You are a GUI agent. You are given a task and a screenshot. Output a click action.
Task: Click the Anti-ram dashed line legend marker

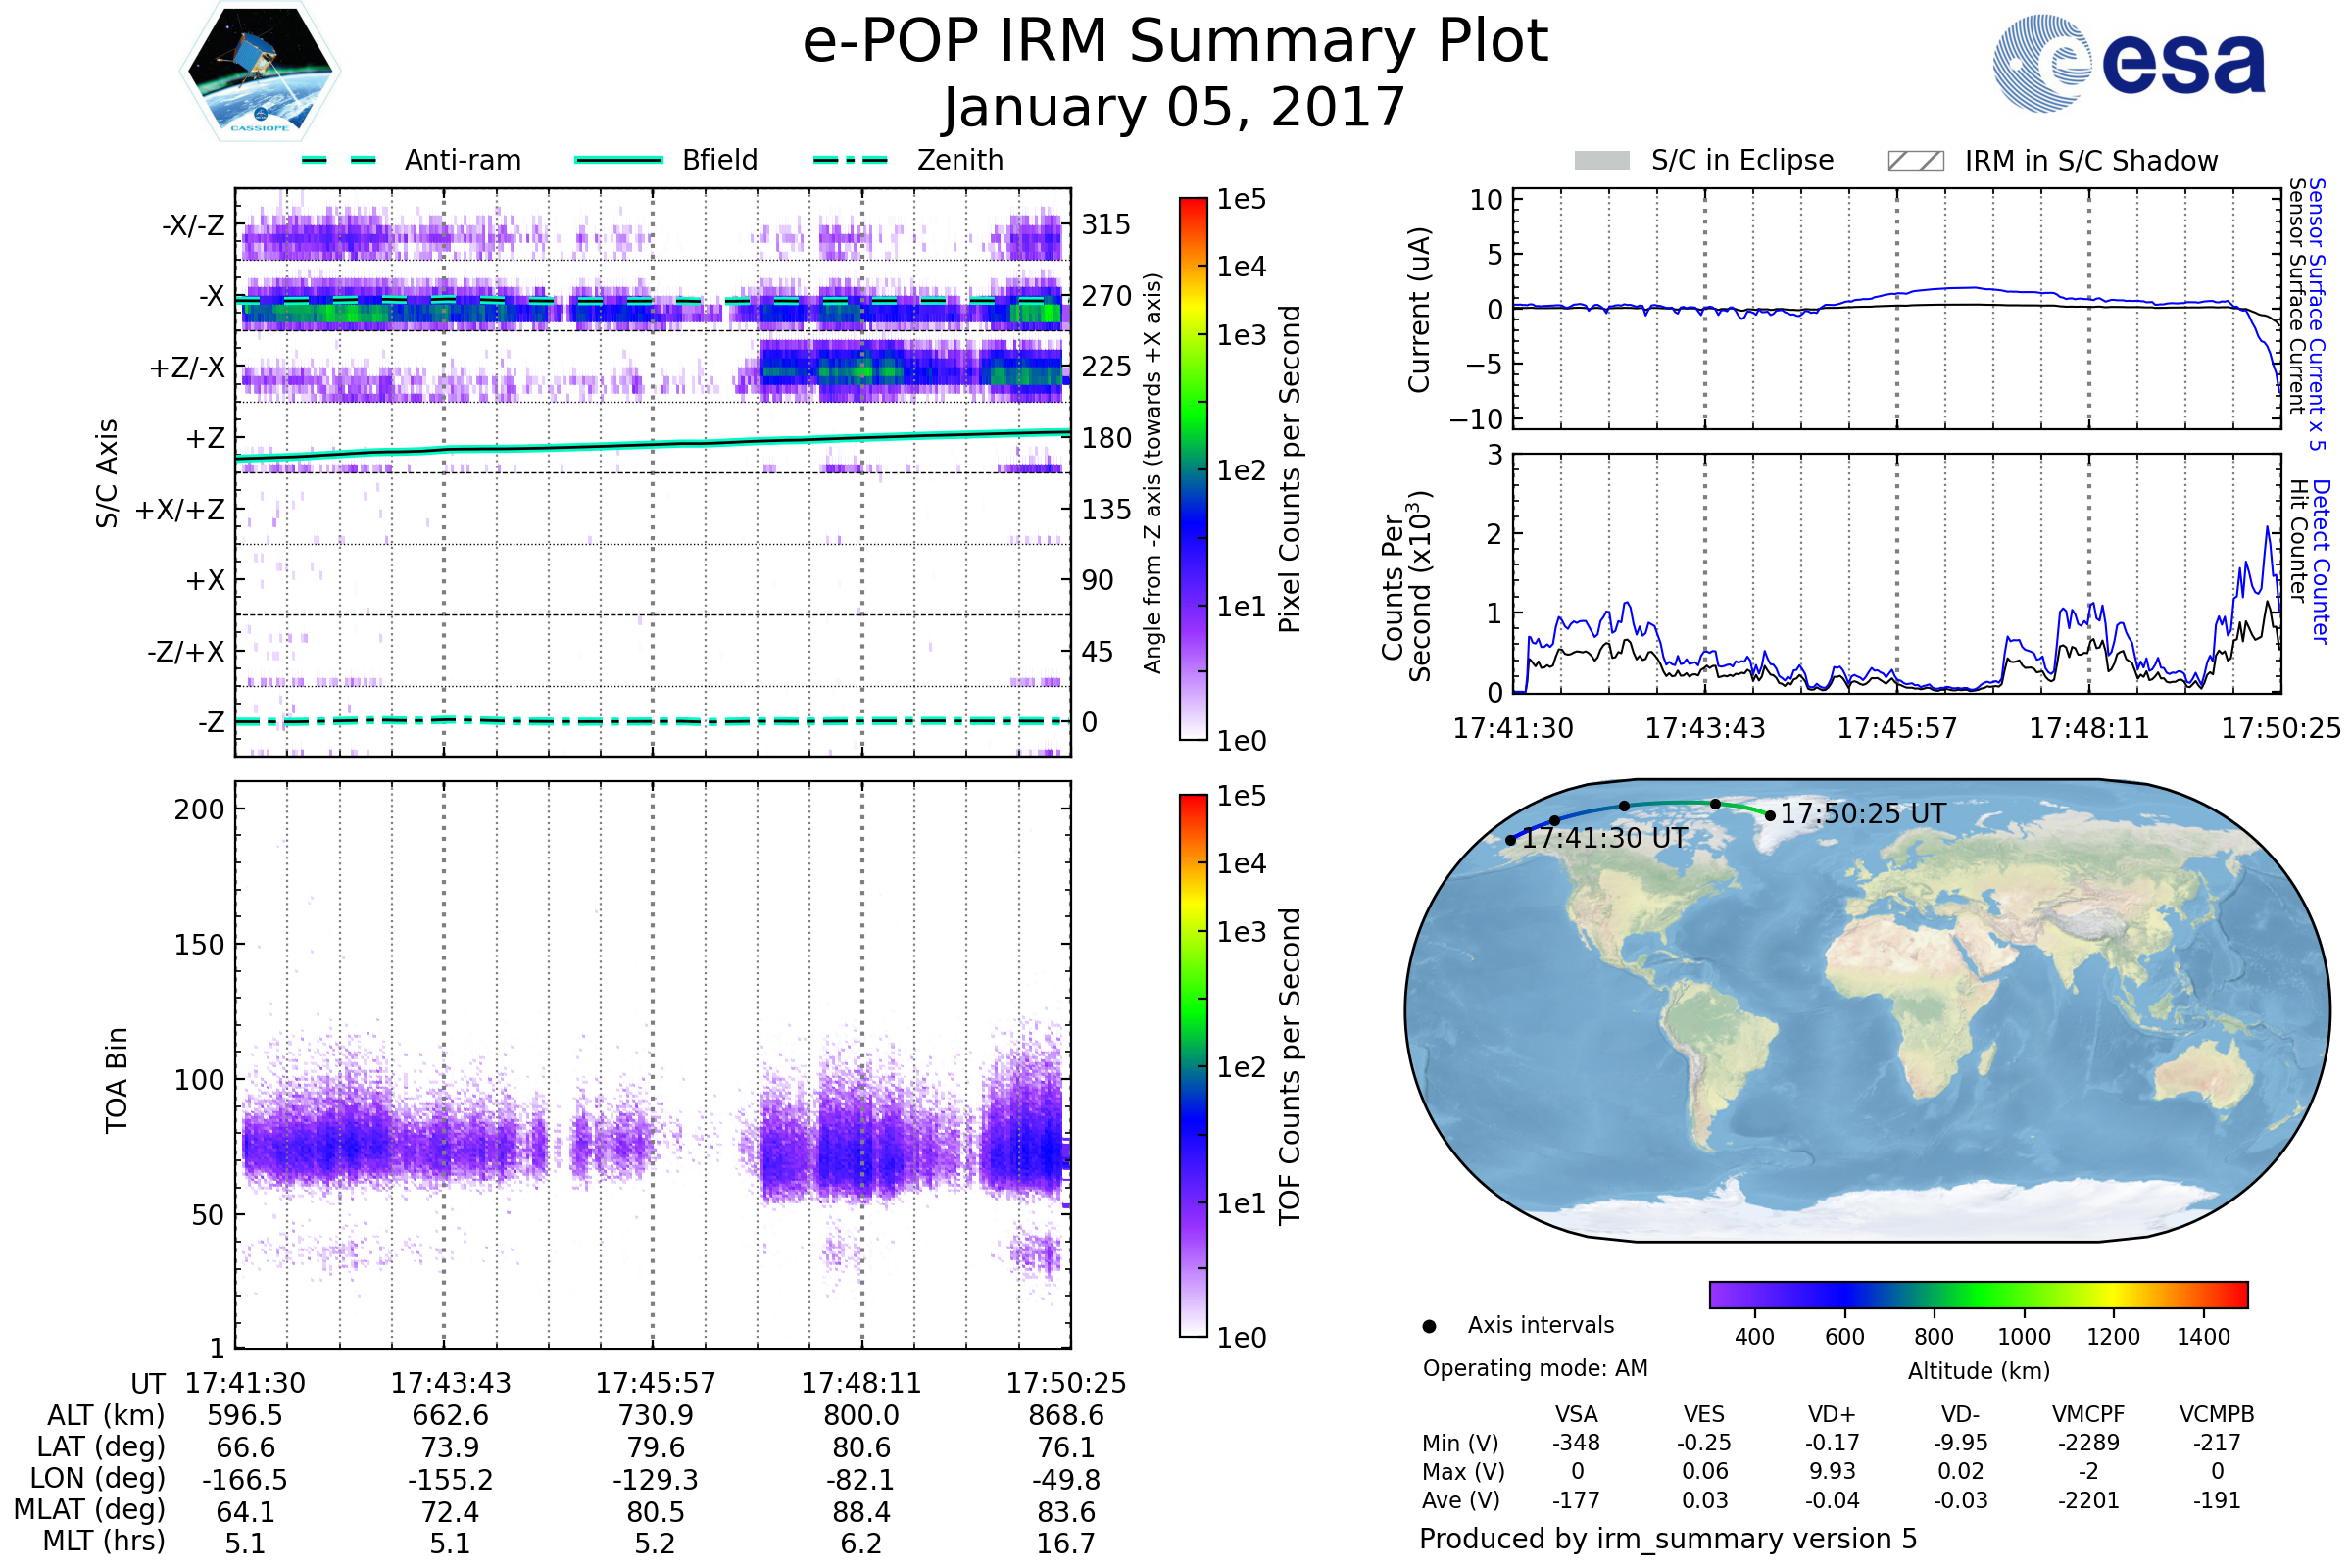pos(339,160)
